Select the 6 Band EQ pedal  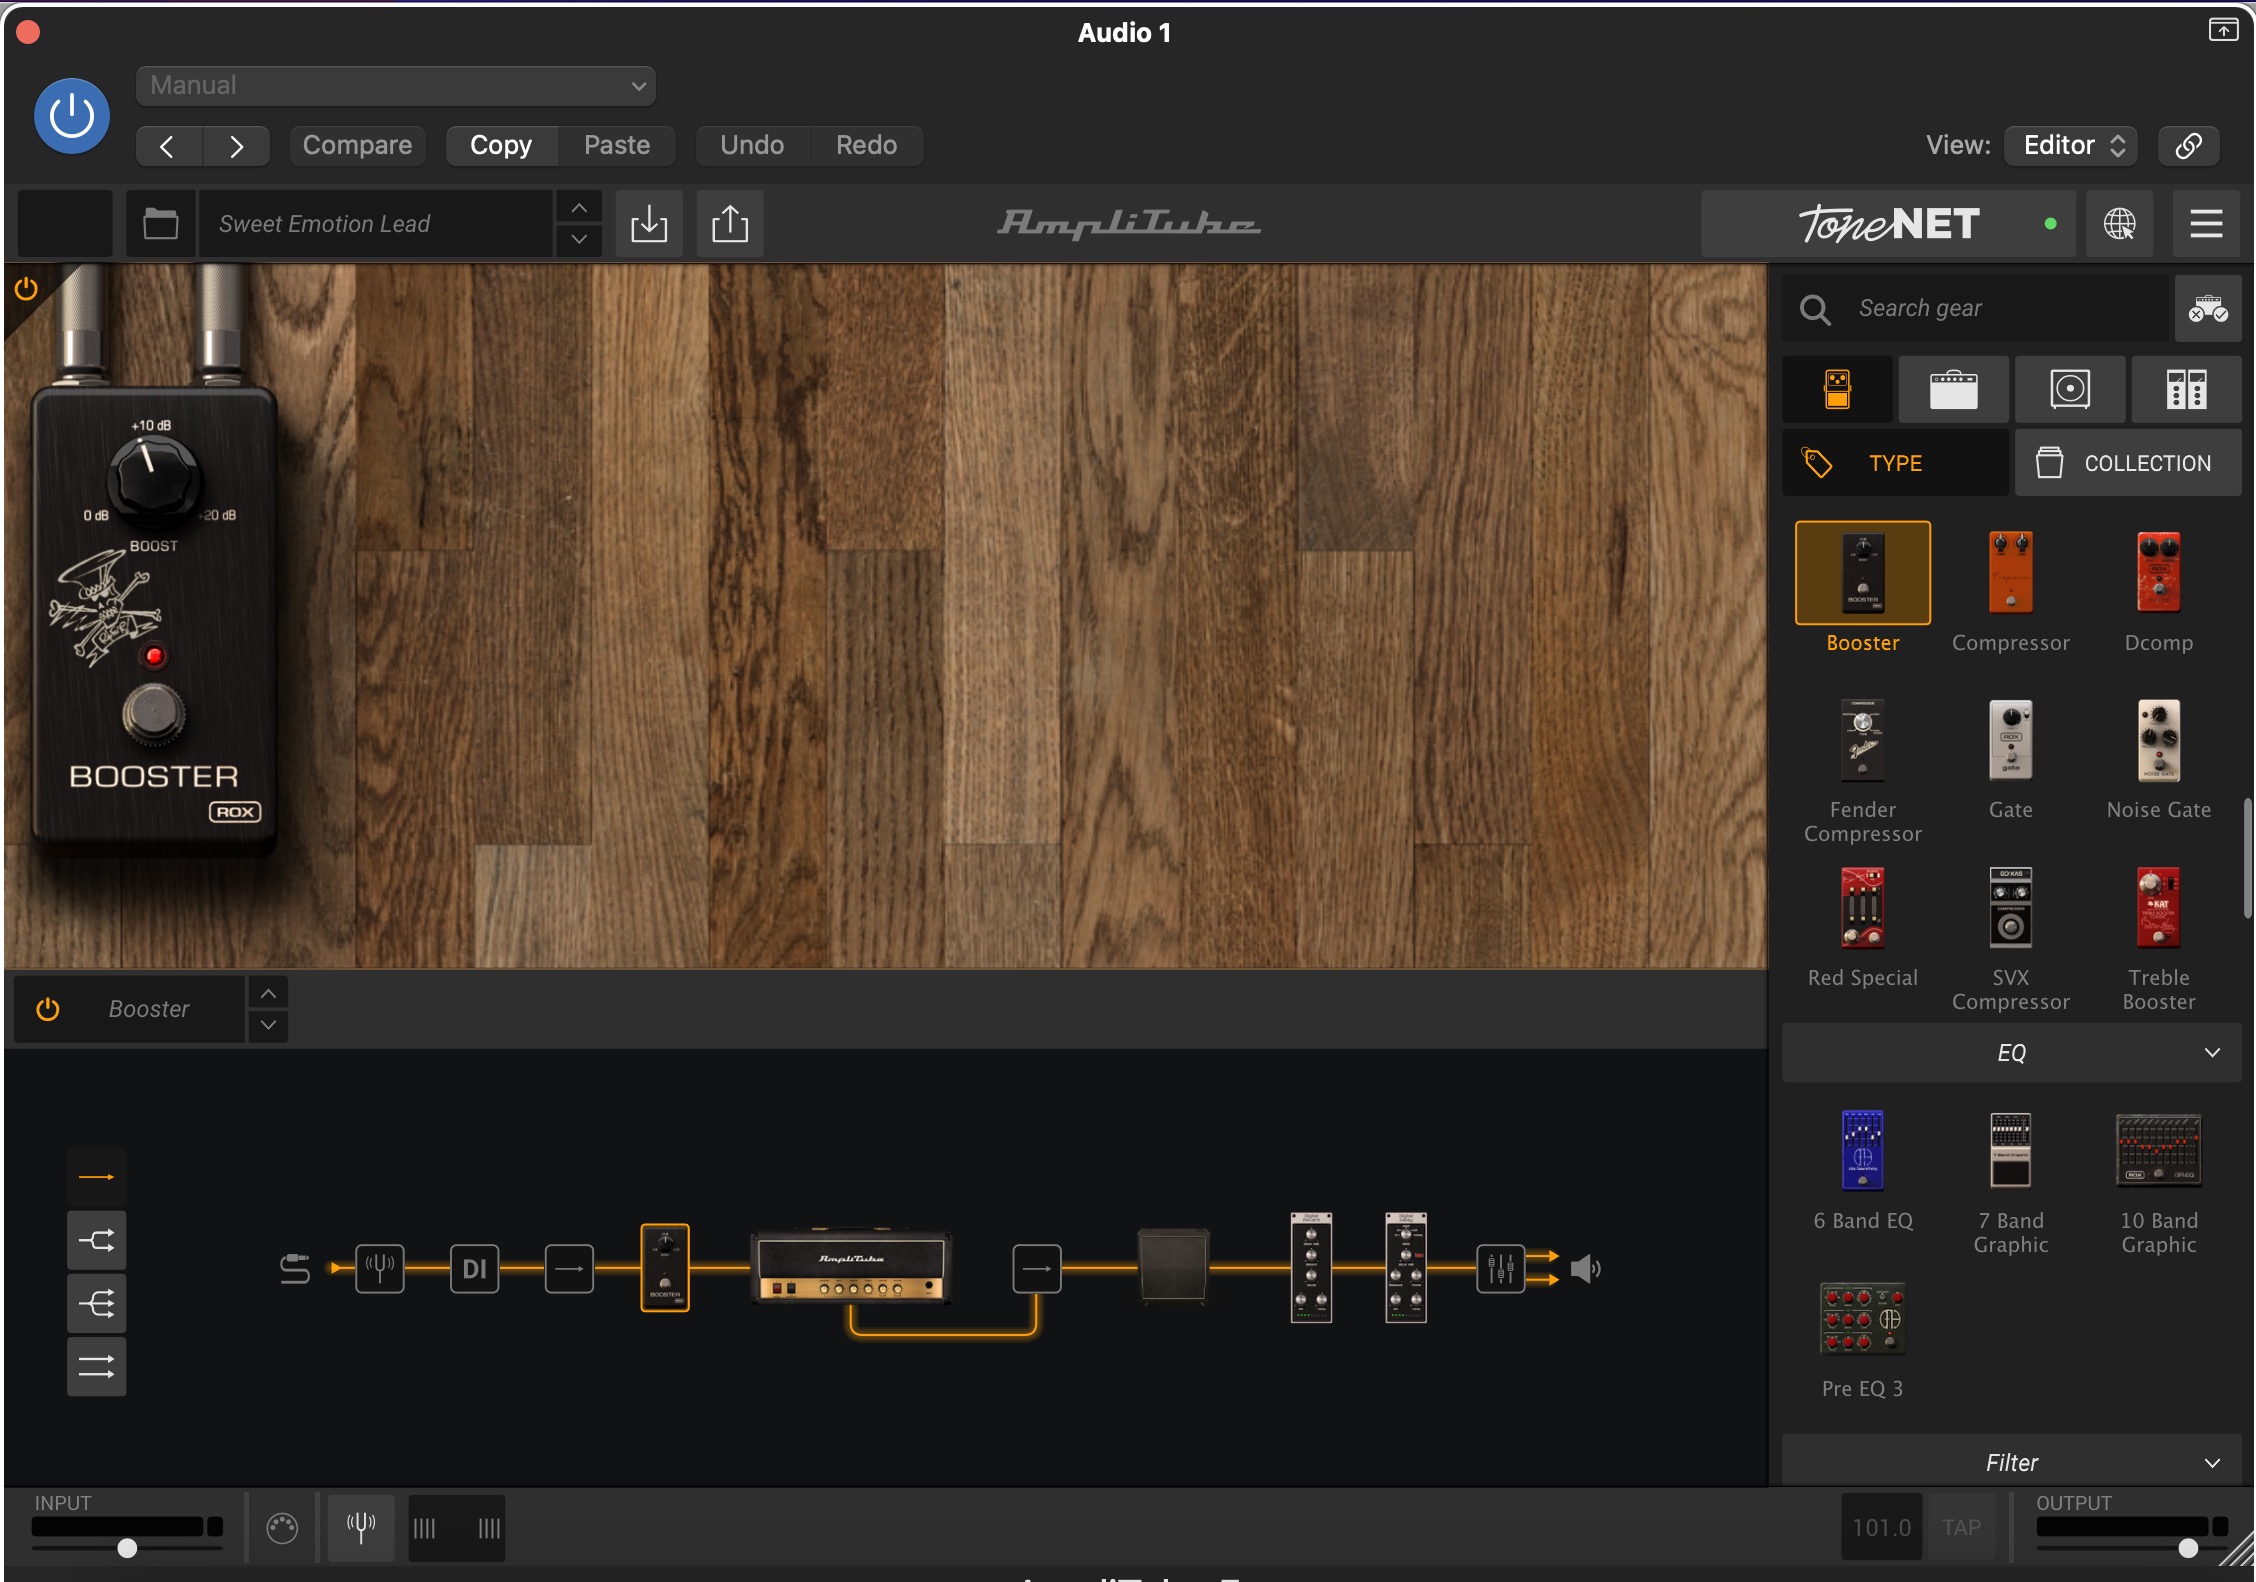point(1862,1151)
